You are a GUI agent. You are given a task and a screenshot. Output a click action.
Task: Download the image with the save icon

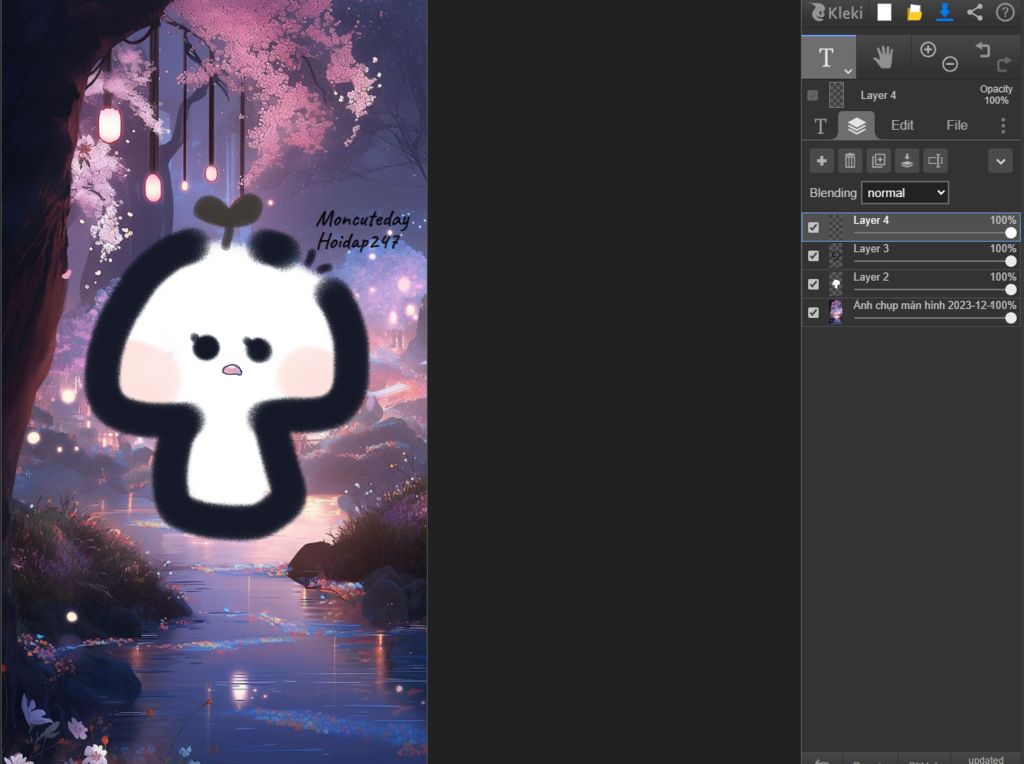[x=944, y=13]
